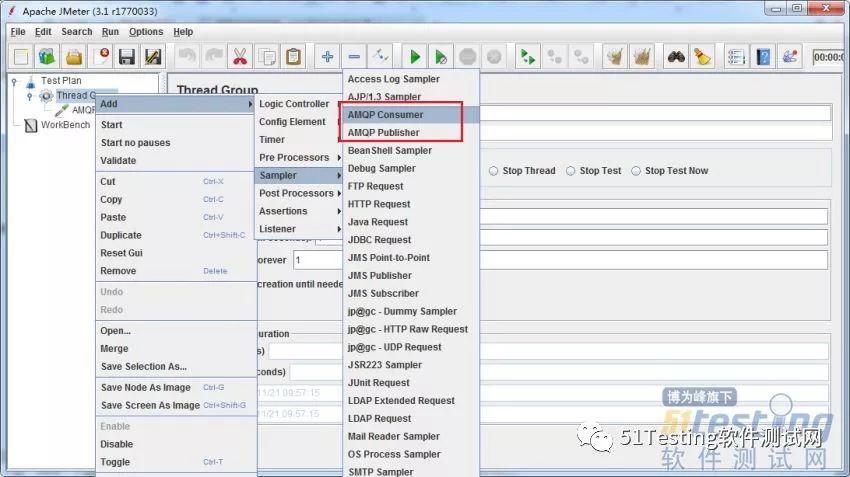Choose JSR223 Sampler entry

pos(411,365)
